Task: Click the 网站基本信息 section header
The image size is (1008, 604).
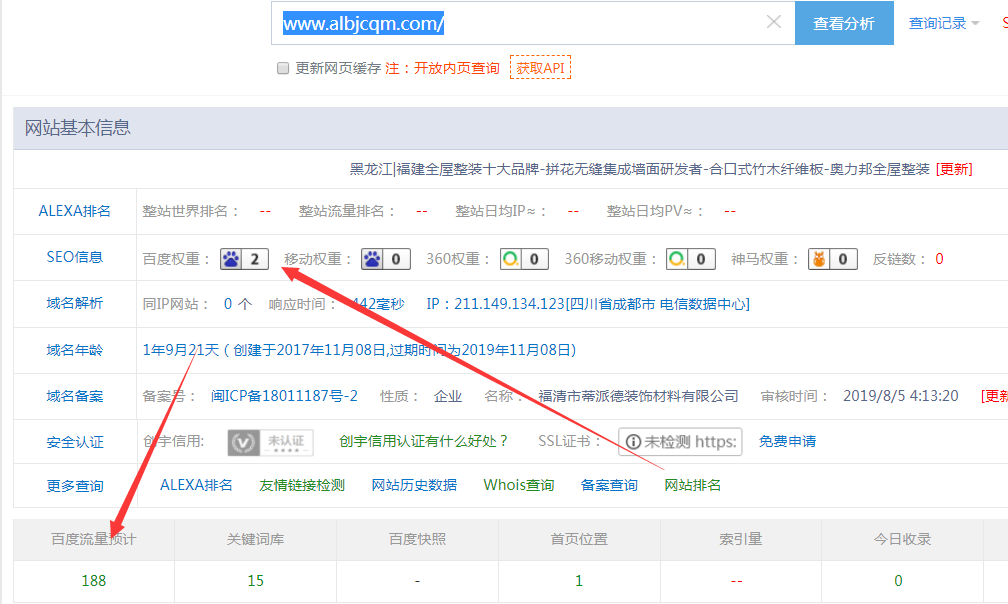Action: (78, 128)
